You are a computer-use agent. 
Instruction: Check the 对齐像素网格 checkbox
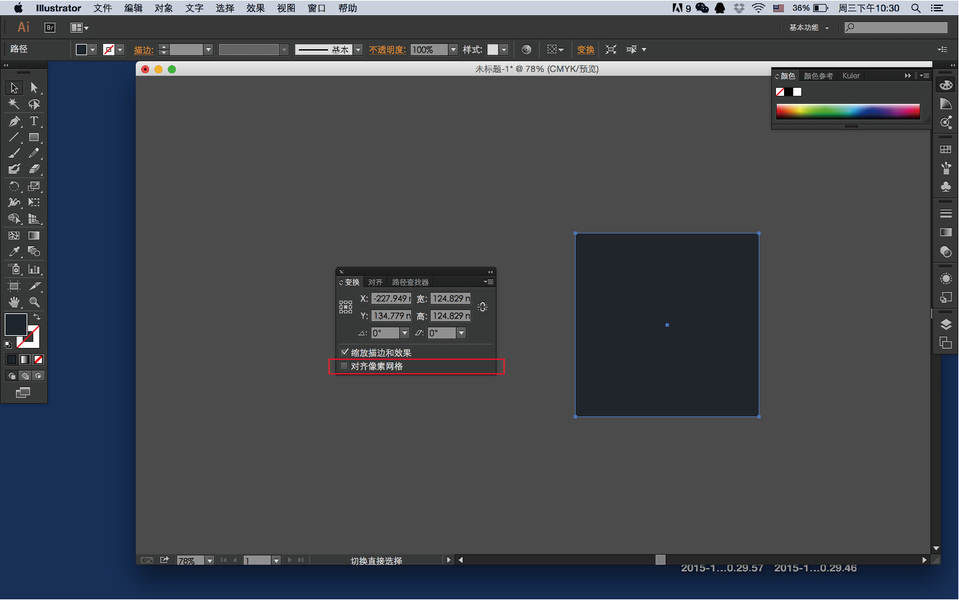point(344,366)
